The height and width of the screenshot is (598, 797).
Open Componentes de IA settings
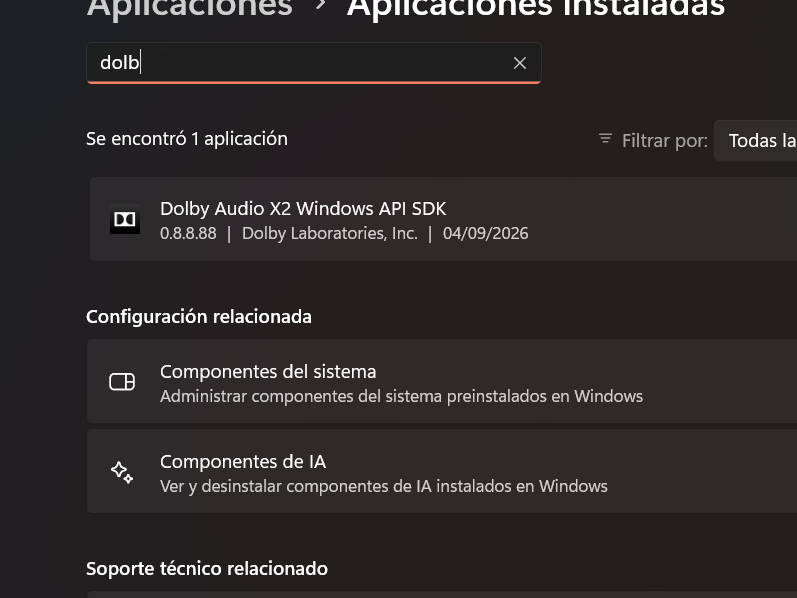coord(442,471)
